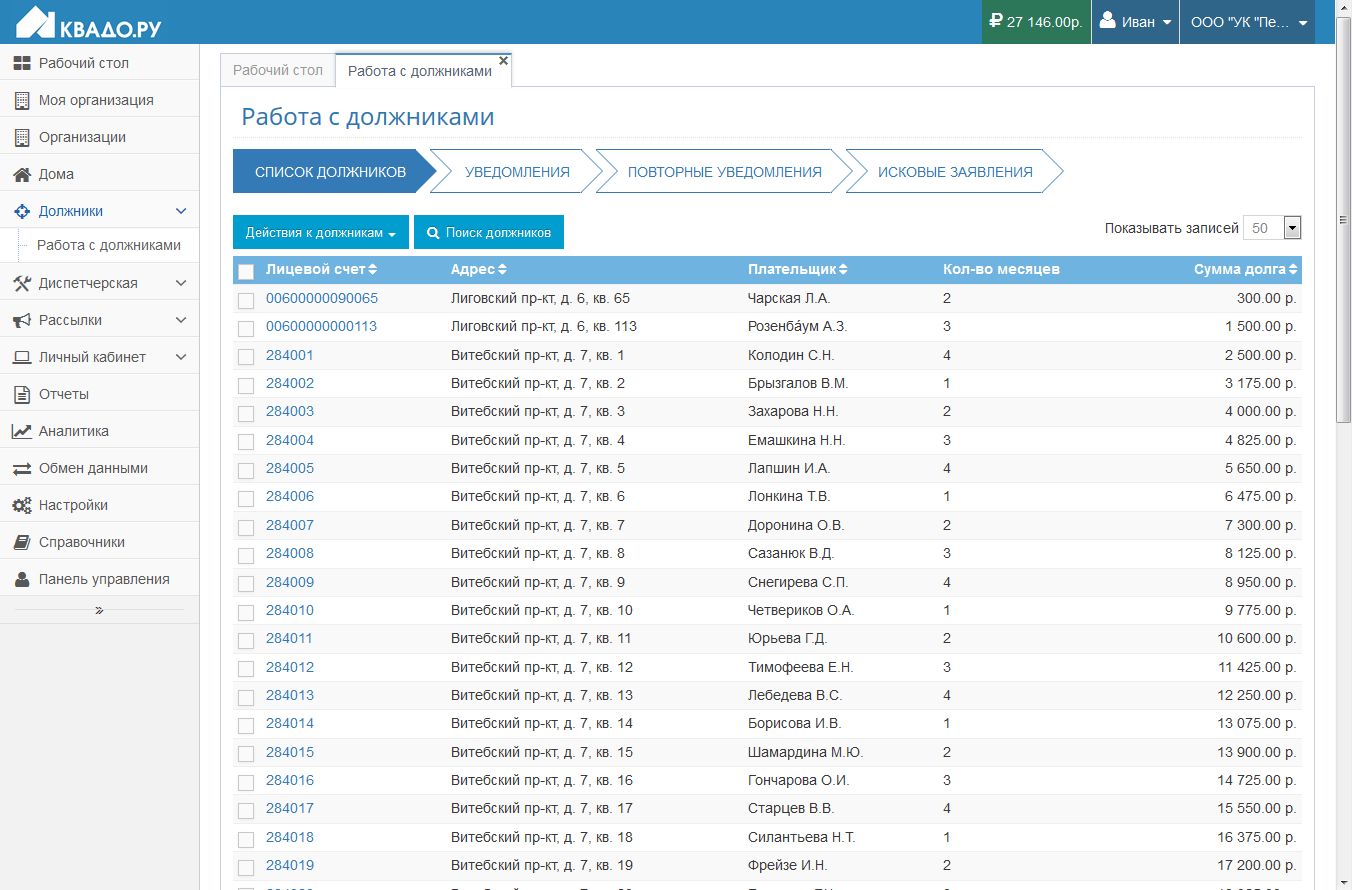Click debt amount 13 900.00 р.

click(1257, 752)
